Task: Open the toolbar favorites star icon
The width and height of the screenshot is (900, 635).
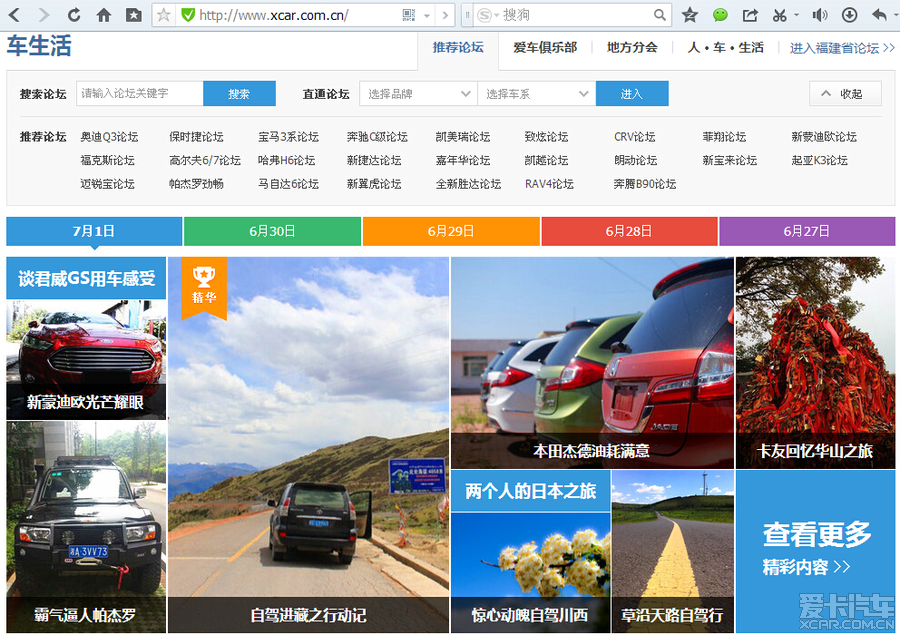Action: click(690, 15)
